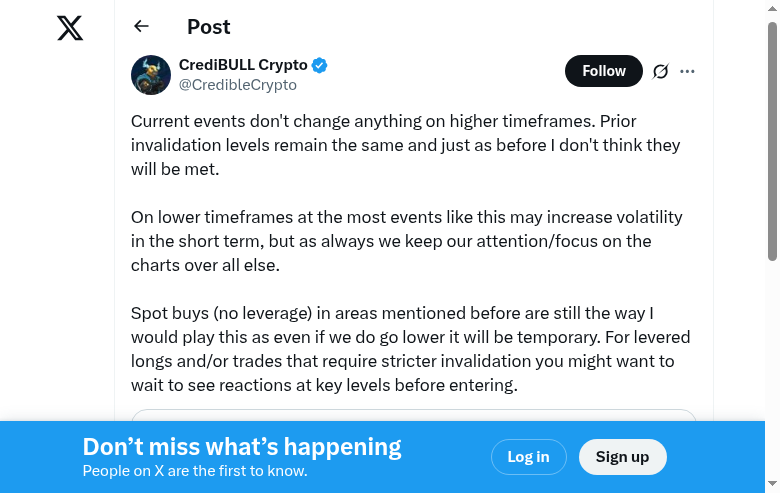The height and width of the screenshot is (493, 780).
Task: Open the Grok explain-post icon
Action: click(660, 71)
